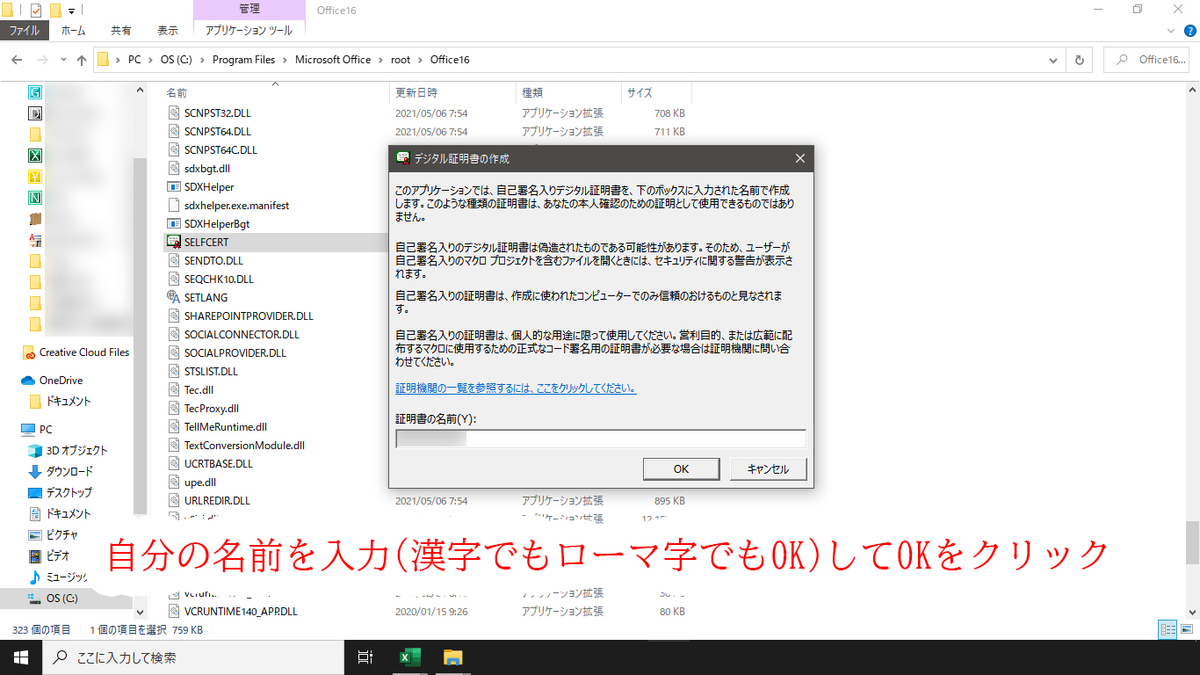Image resolution: width=1200 pixels, height=675 pixels.
Task: Toggle large thumbnails view in the status bar
Action: click(1185, 629)
